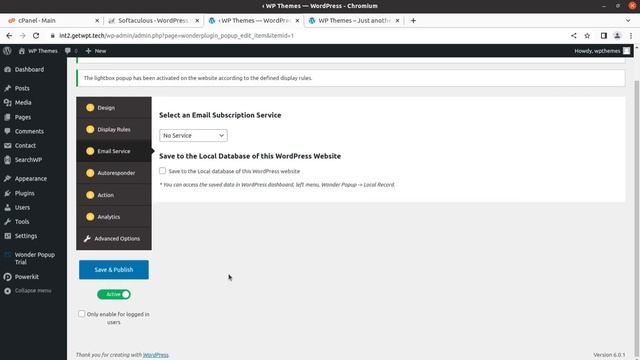This screenshot has width=640, height=360.
Task: Enable Only enable for logged in users
Action: (82, 314)
